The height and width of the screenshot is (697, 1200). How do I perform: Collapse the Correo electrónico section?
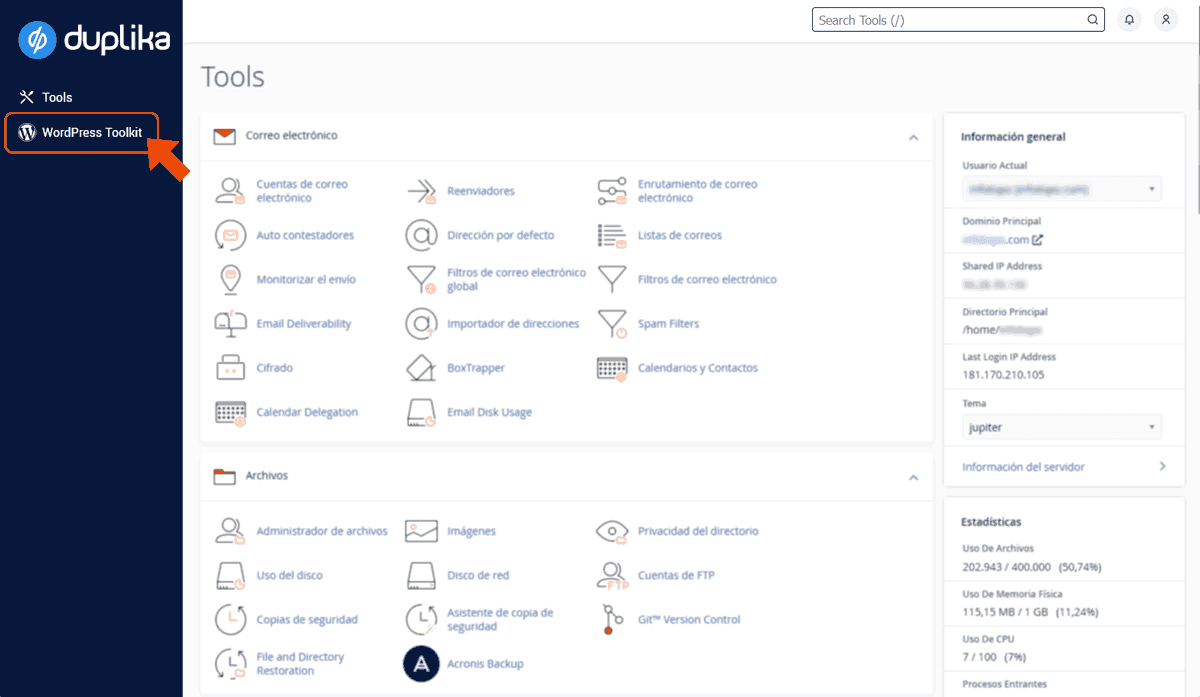point(912,136)
